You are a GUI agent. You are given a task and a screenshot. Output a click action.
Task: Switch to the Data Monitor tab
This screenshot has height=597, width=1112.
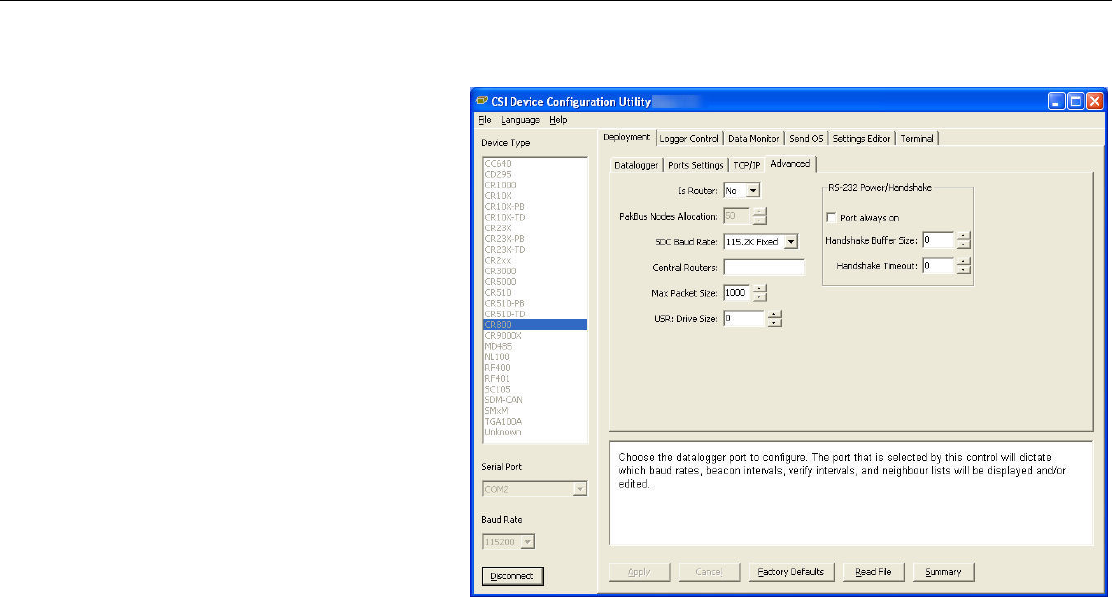pyautogui.click(x=753, y=139)
